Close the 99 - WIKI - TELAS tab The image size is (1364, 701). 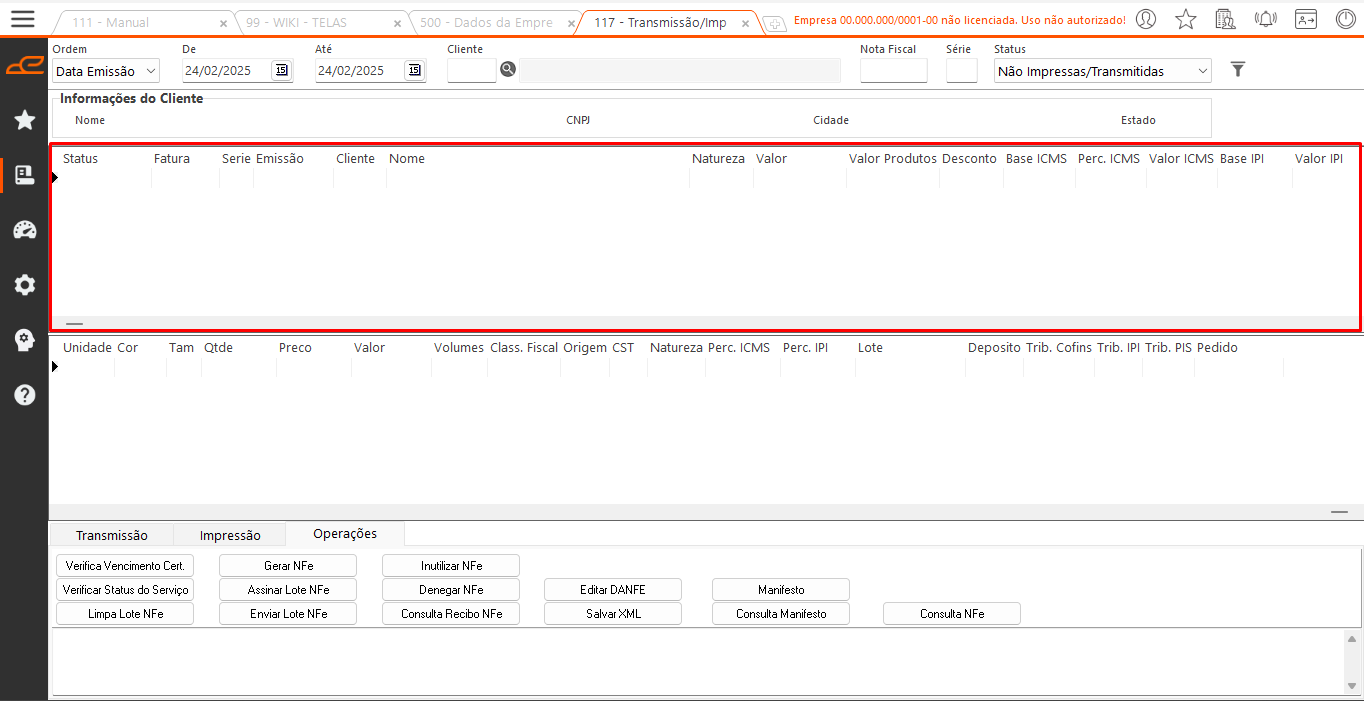[398, 23]
